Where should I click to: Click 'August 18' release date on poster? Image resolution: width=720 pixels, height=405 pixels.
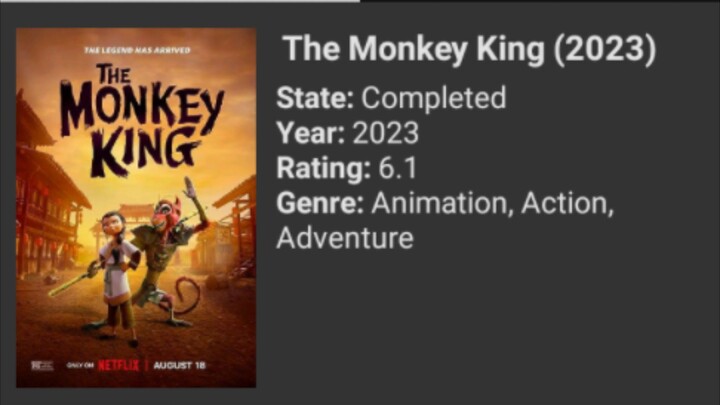click(x=181, y=365)
